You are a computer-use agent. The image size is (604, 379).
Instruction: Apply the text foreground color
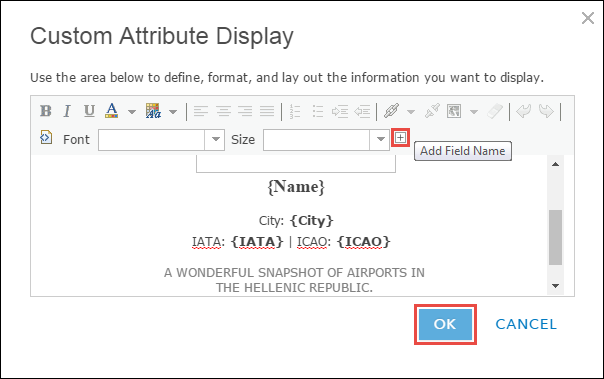[112, 111]
